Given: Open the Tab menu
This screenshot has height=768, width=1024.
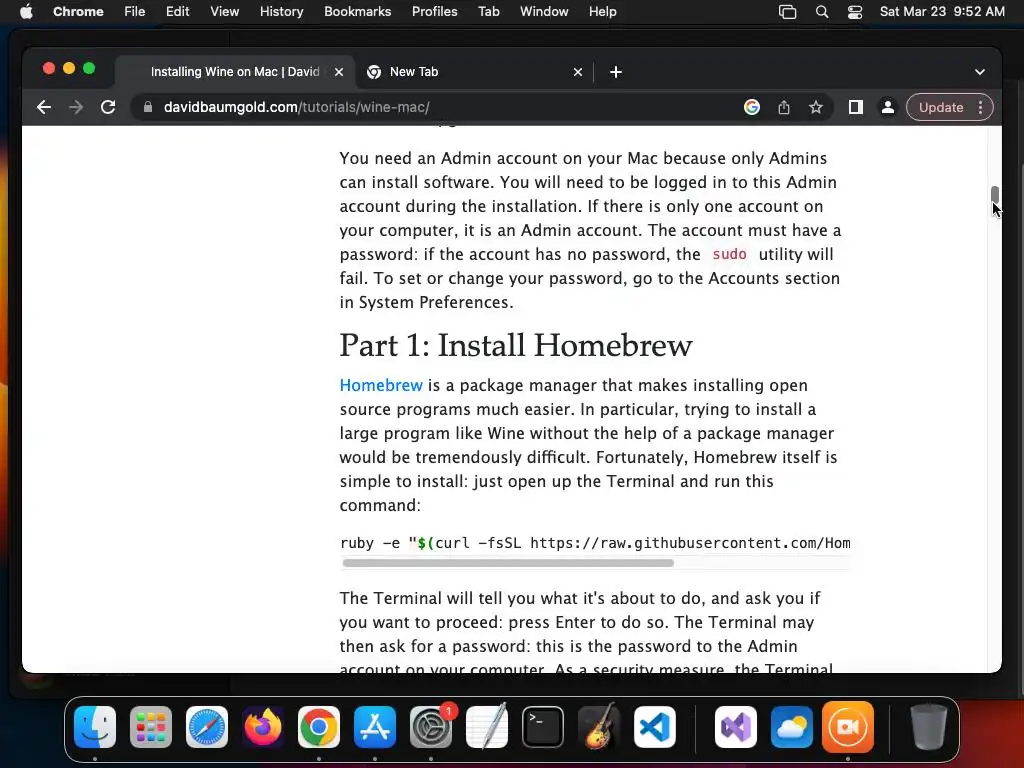Looking at the screenshot, I should pyautogui.click(x=488, y=12).
